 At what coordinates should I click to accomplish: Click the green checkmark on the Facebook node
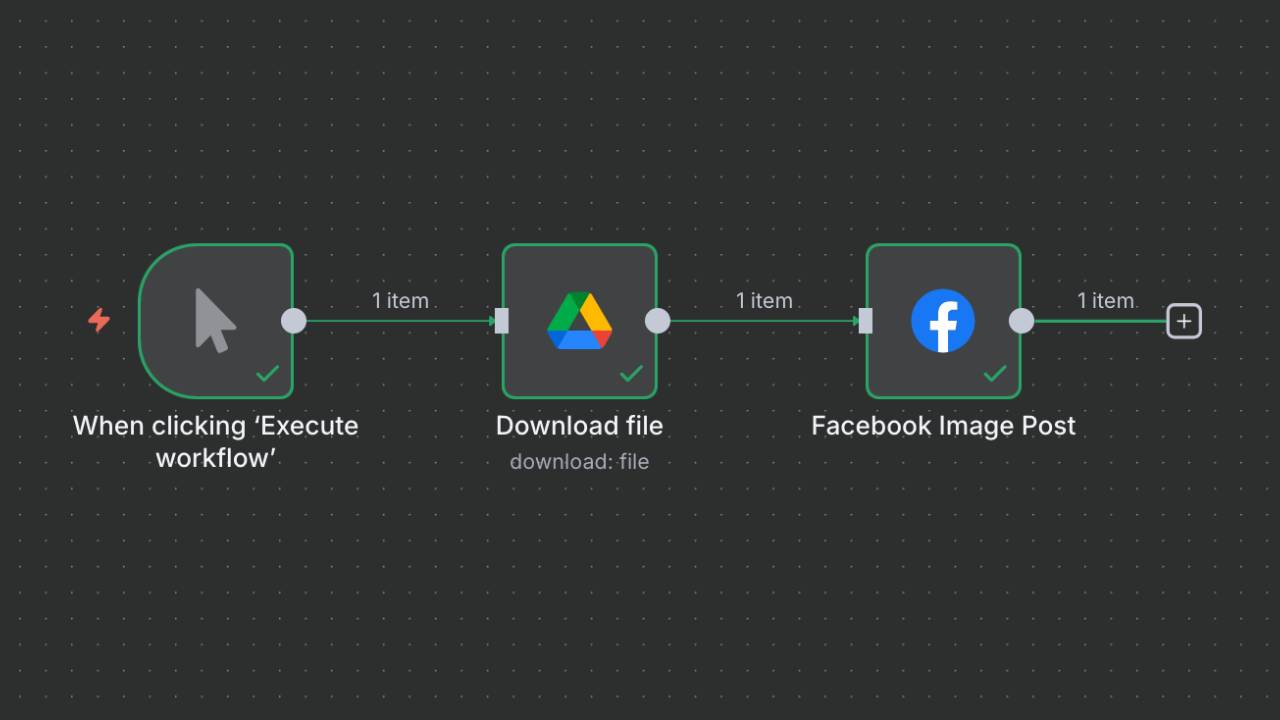click(995, 374)
